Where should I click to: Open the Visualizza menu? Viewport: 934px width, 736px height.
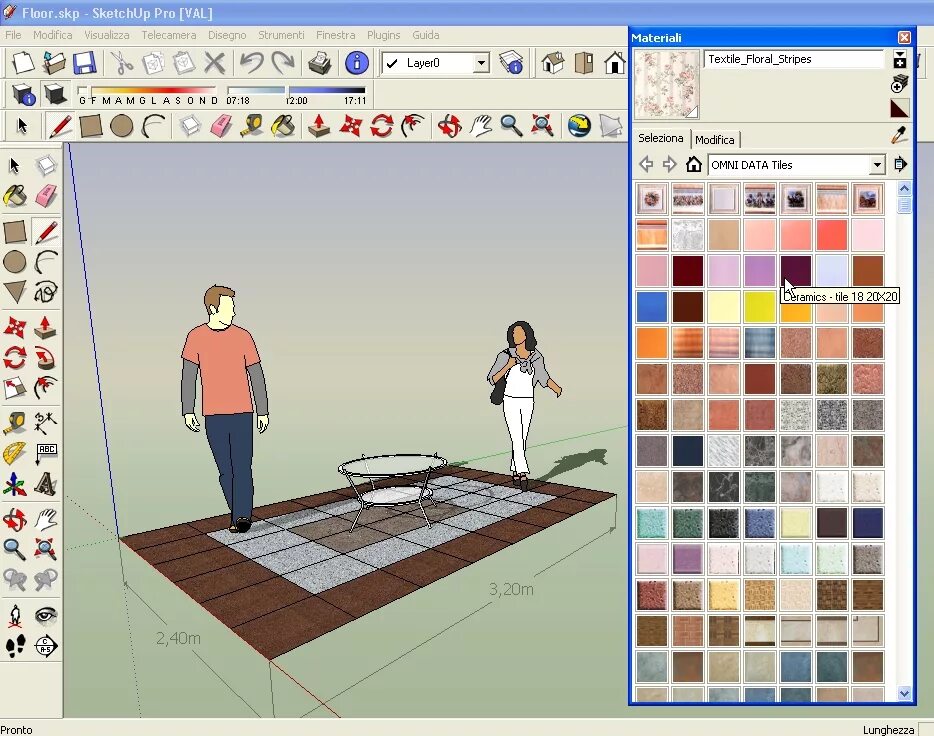(x=107, y=35)
